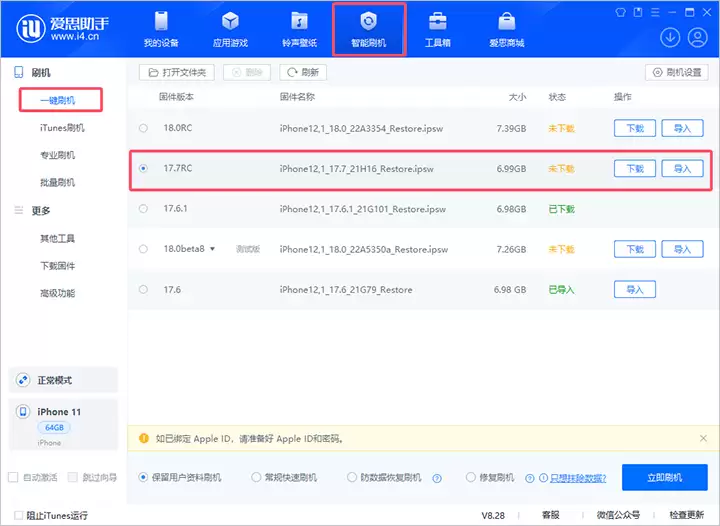Open the user account avatar icon
This screenshot has height=526, width=720.
tap(698, 38)
